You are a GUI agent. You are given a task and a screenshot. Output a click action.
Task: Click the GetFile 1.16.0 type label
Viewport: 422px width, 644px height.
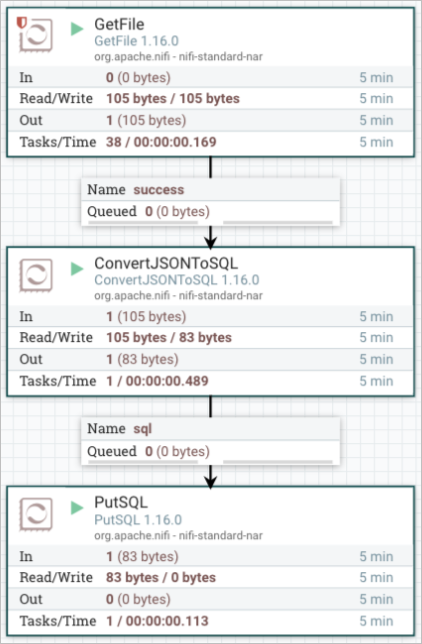point(136,41)
